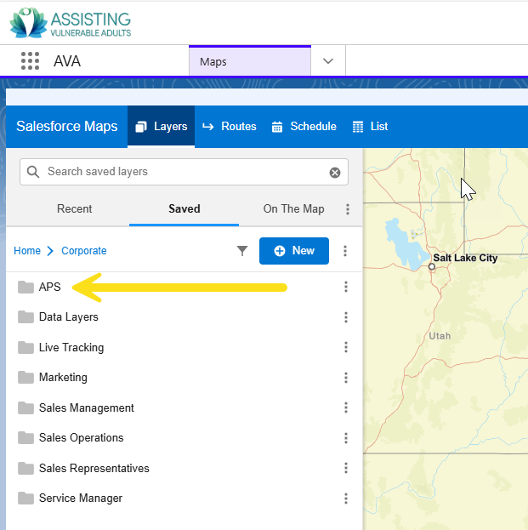Open options menu for Data Layers folder

pyautogui.click(x=346, y=317)
